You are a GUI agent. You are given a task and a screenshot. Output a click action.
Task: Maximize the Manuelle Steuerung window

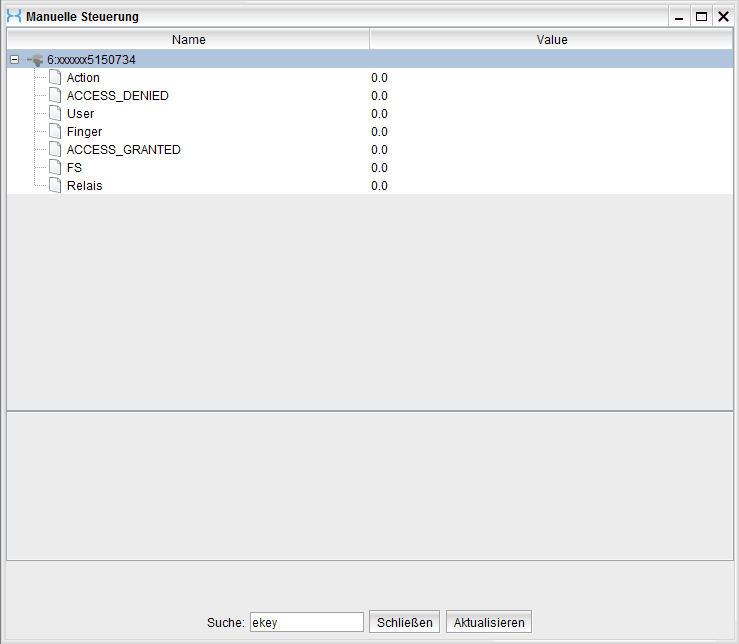[x=701, y=17]
